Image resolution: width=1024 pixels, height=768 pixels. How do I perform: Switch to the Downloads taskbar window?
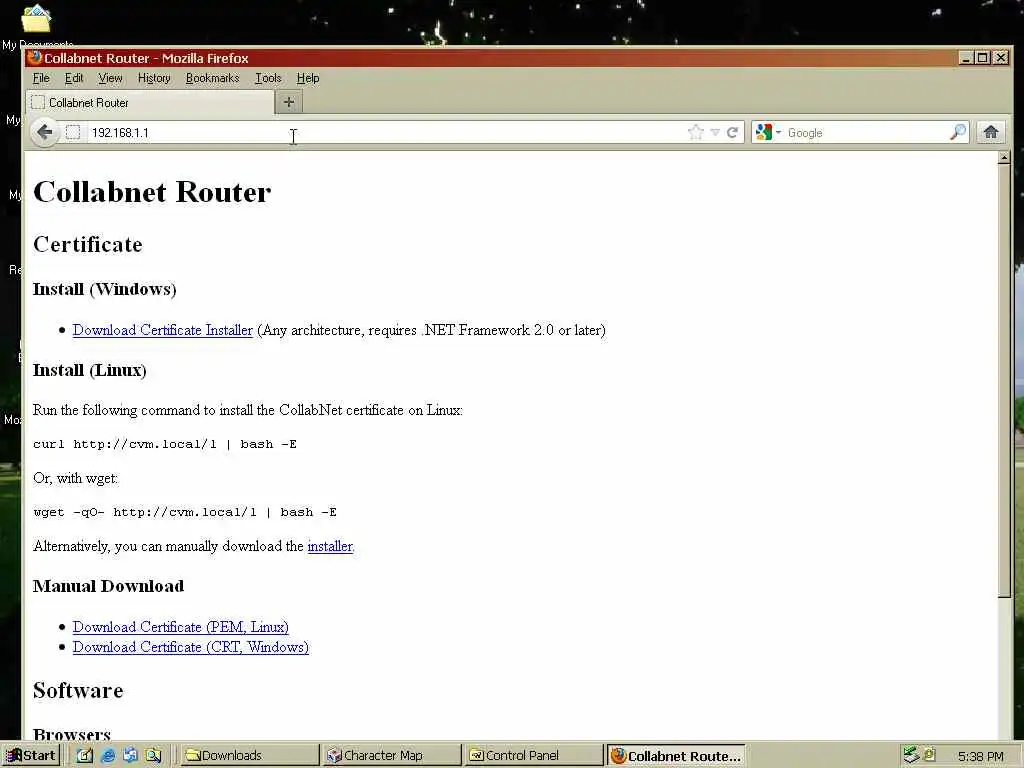[248, 756]
